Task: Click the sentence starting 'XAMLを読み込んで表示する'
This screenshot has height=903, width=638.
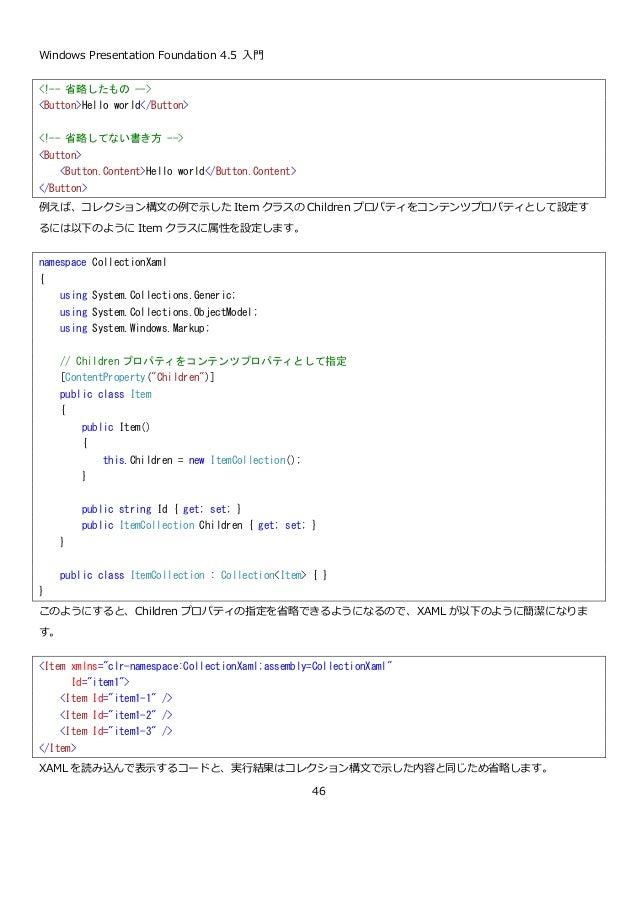Action: (294, 768)
